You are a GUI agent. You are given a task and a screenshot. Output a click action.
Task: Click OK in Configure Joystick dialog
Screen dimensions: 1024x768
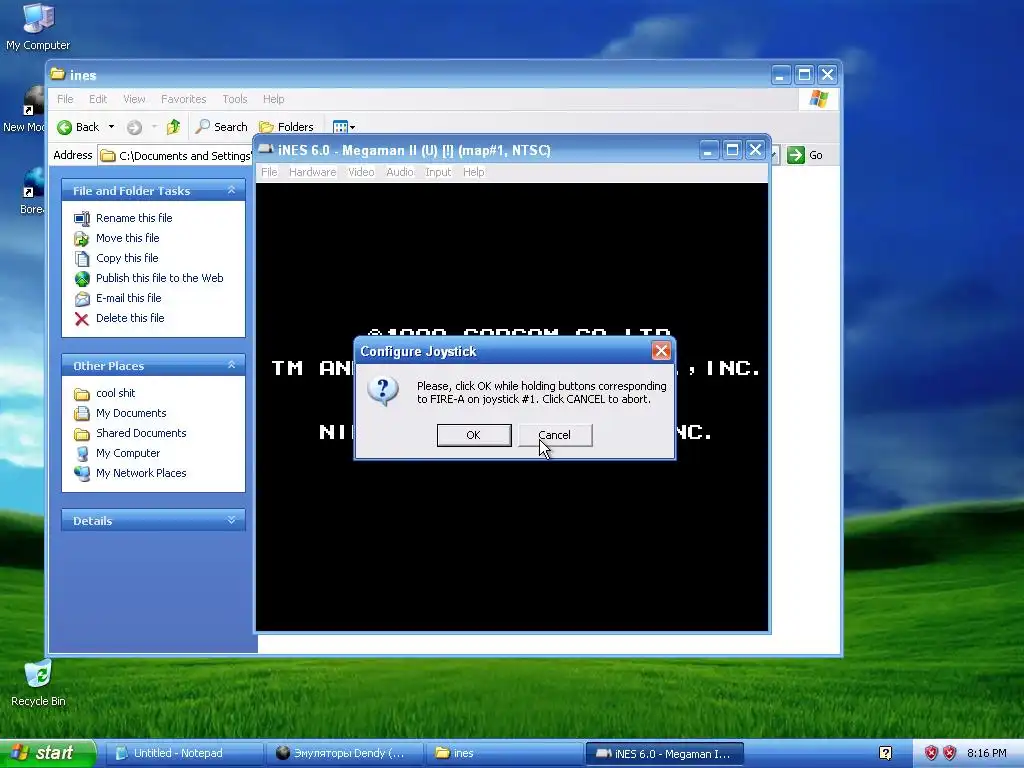click(473, 435)
